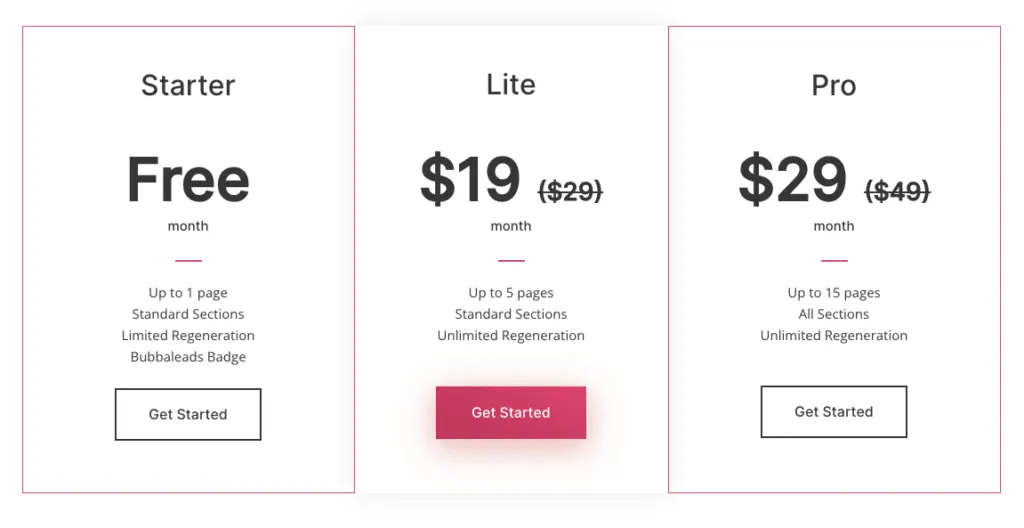
Task: Click the Pro plan heading
Action: [x=833, y=86]
